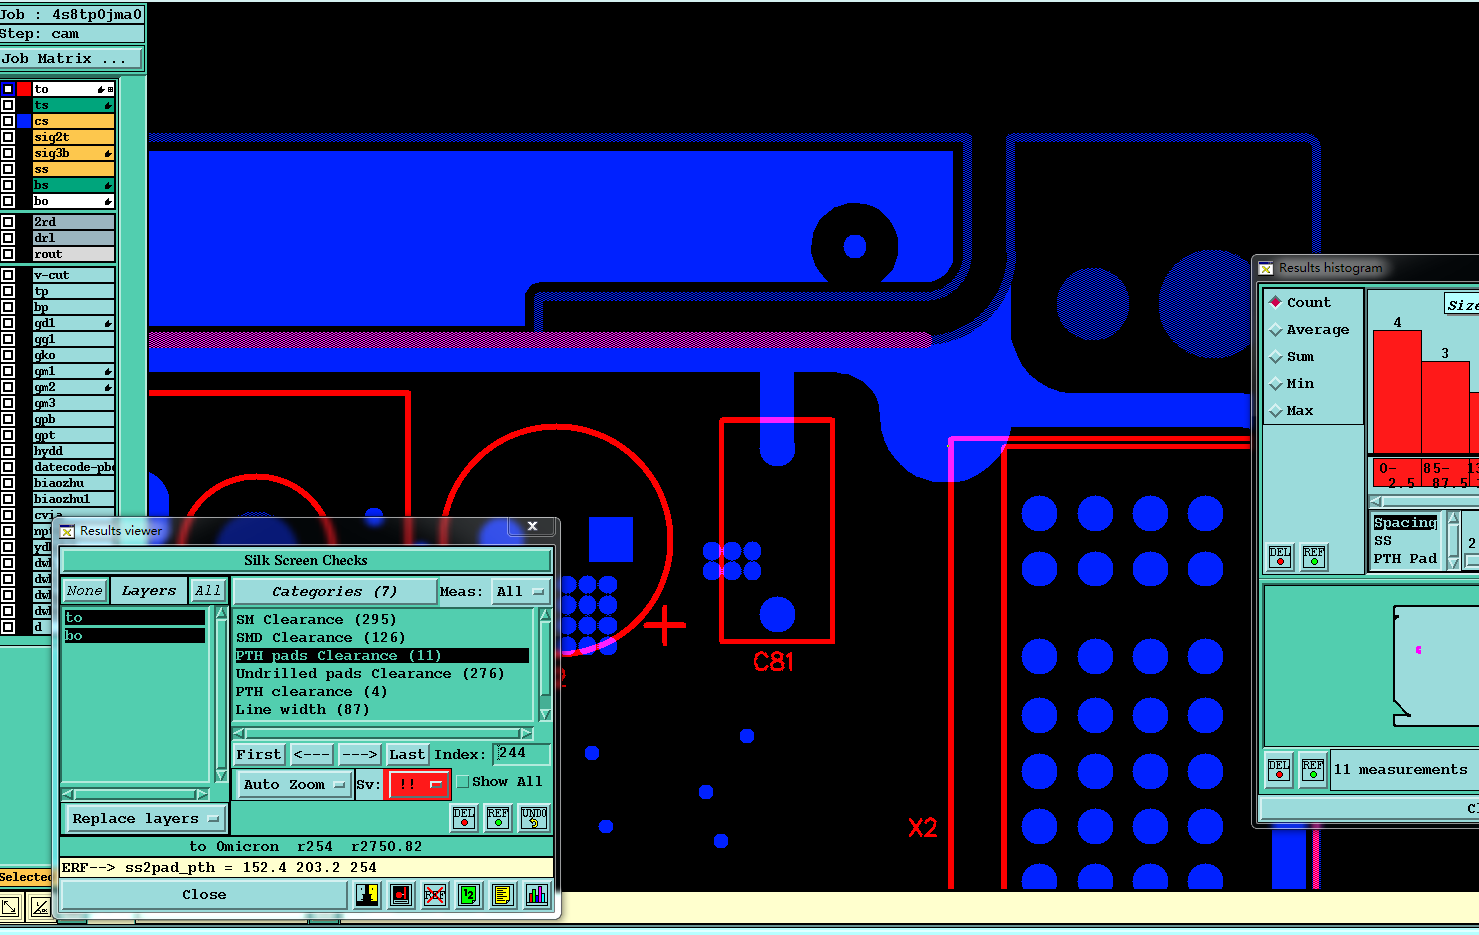
Task: Click the red-square icon in Results viewer bottom bar
Action: [401, 894]
